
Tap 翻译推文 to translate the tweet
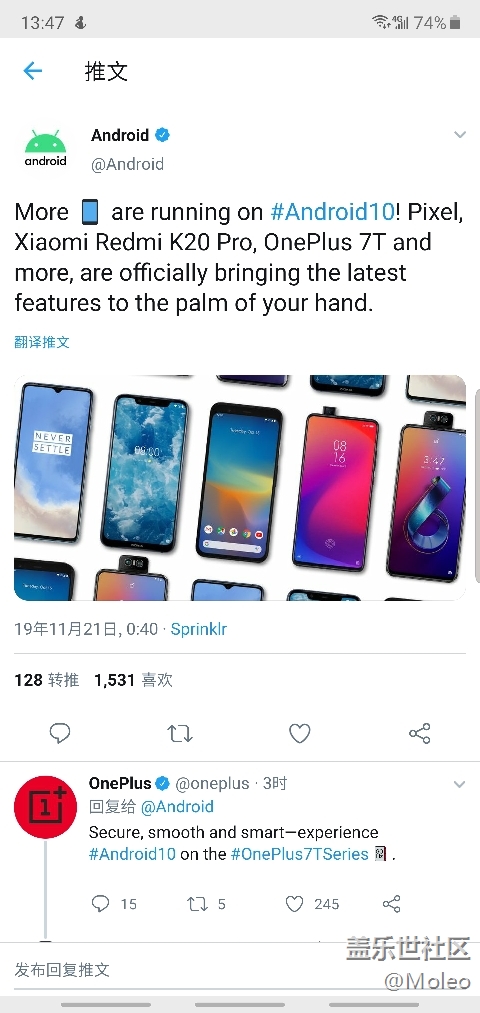click(42, 342)
